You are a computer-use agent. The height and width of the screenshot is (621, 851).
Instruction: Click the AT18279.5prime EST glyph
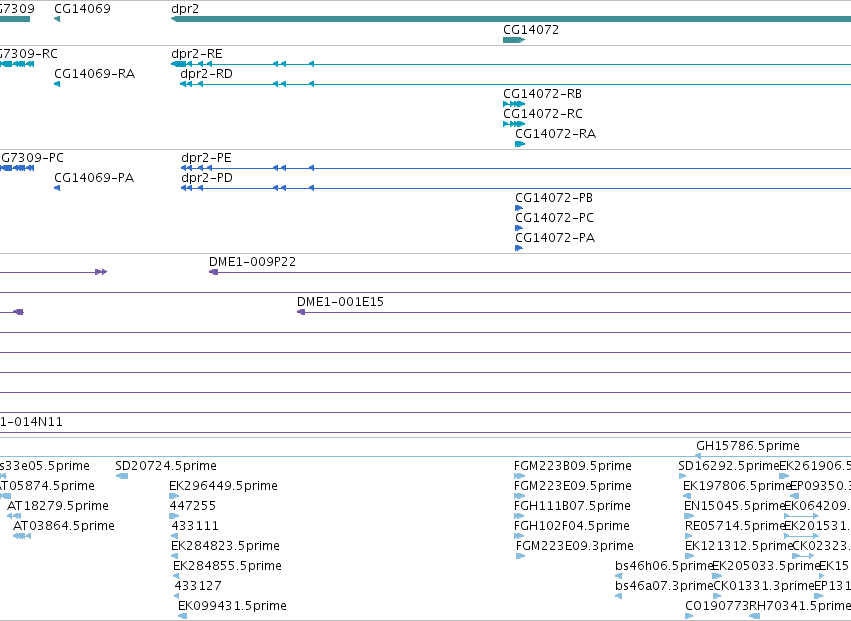(14, 516)
